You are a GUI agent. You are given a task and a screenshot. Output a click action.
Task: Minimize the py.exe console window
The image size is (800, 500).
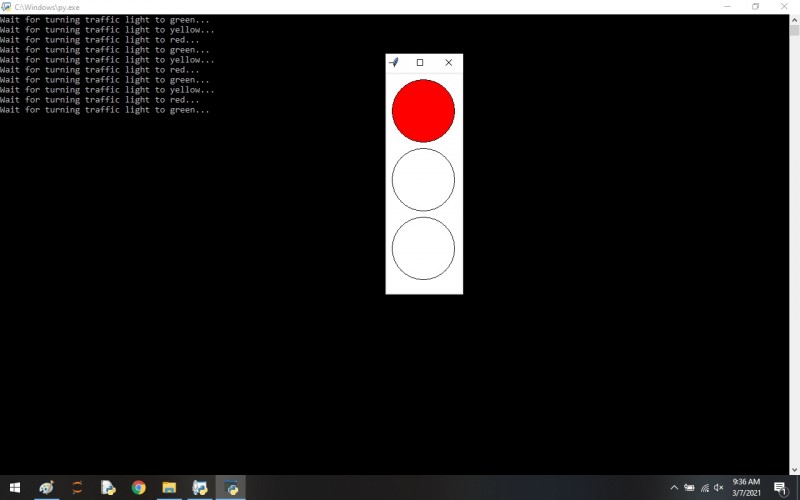click(728, 7)
